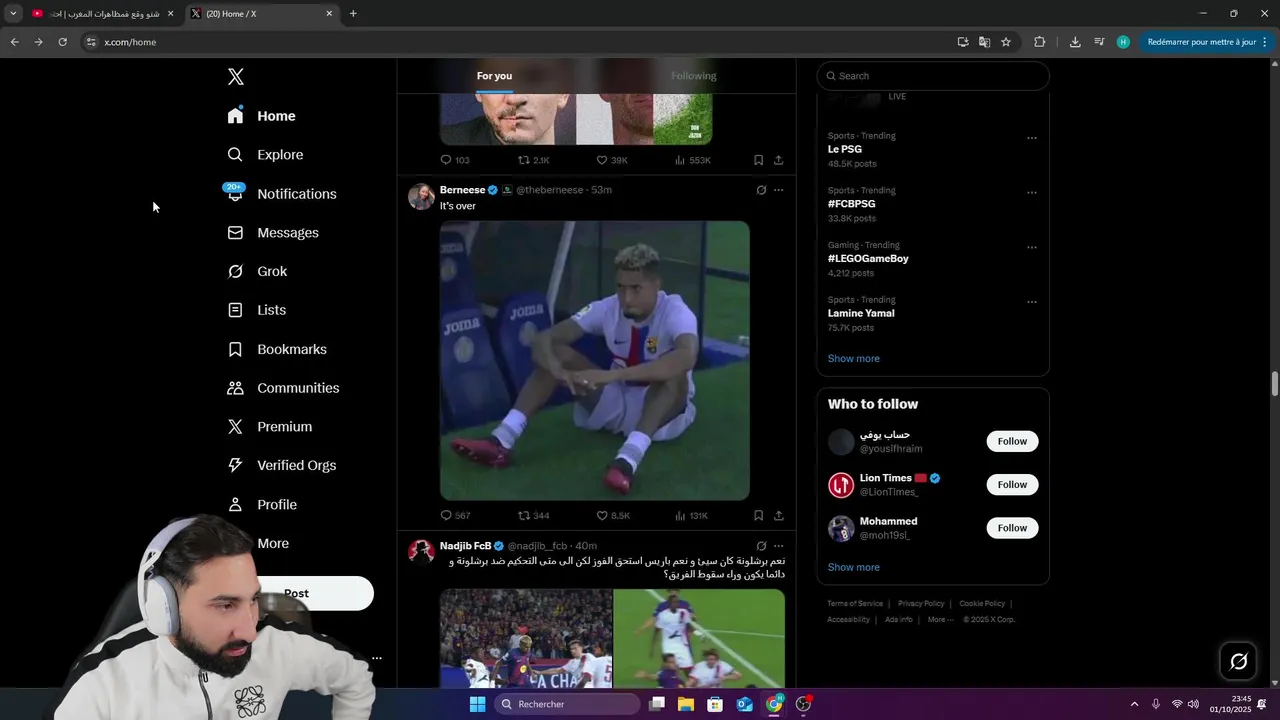This screenshot has height=720, width=1280.
Task: Open a new Chrome tab
Action: (353, 14)
